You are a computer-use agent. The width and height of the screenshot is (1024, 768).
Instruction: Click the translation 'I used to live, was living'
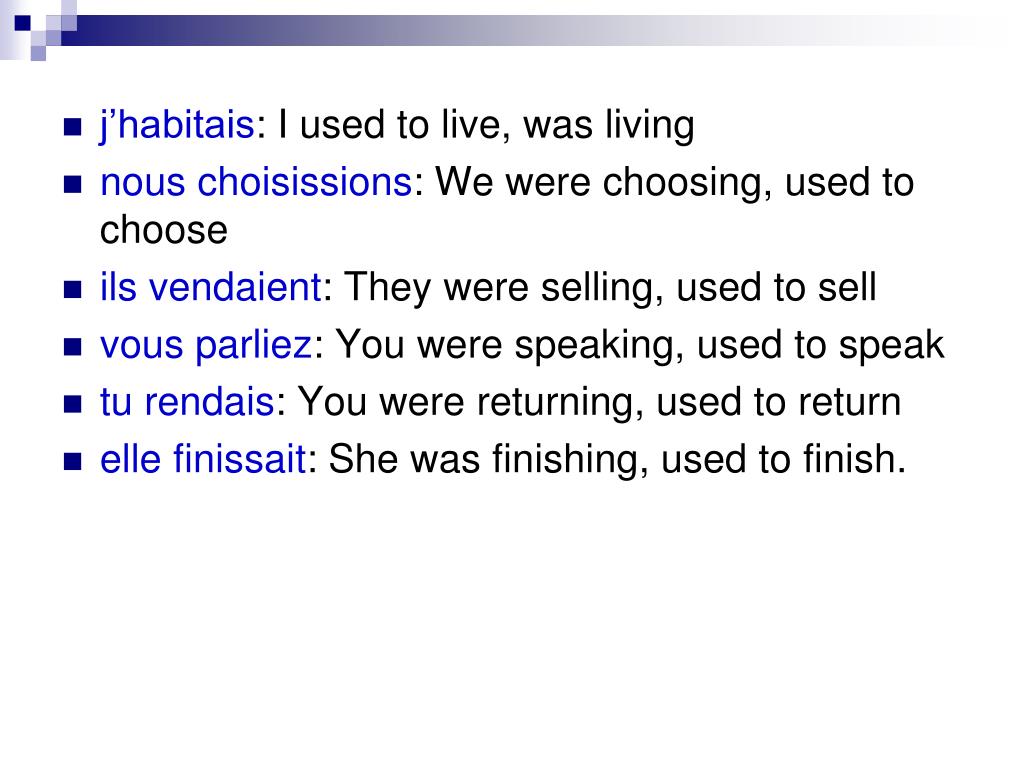click(486, 125)
